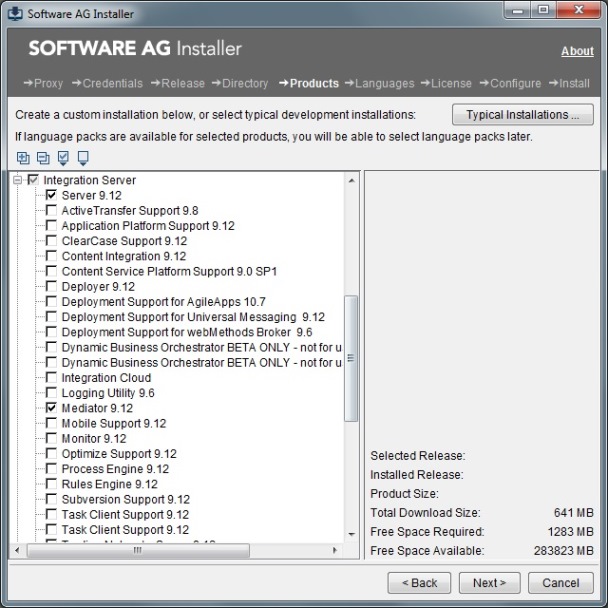Check the Mobile Support 9.12 box
This screenshot has height=608, width=608.
[x=51, y=423]
